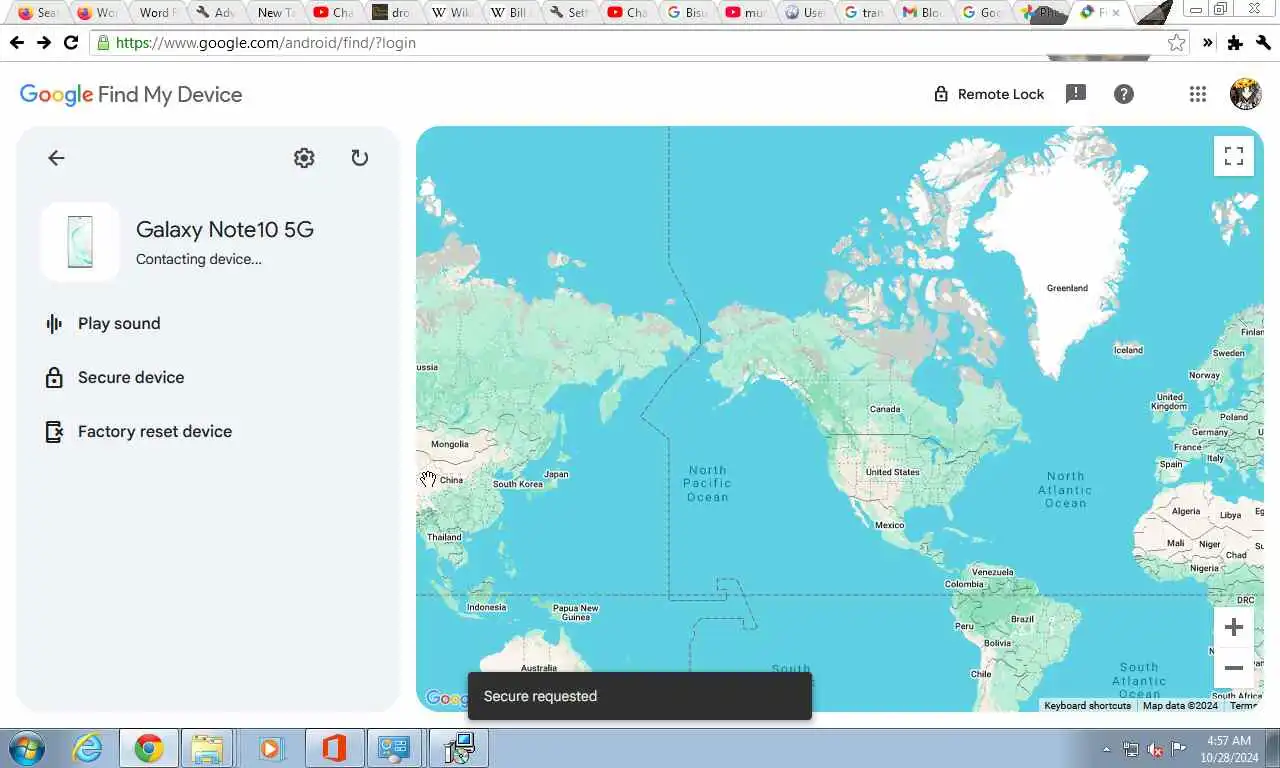Select Play sound option
1280x768 pixels.
102,323
